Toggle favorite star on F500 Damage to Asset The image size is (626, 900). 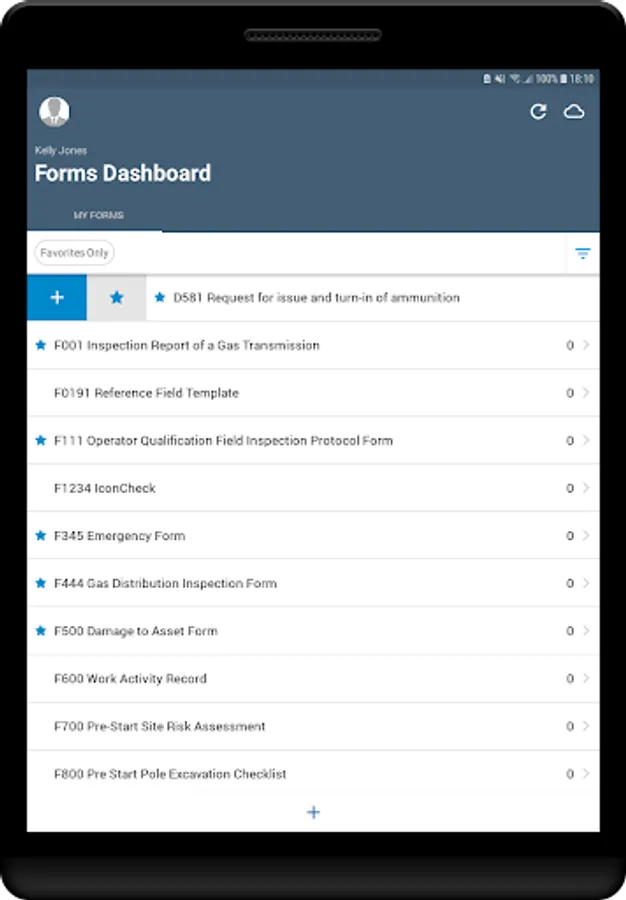[x=41, y=631]
